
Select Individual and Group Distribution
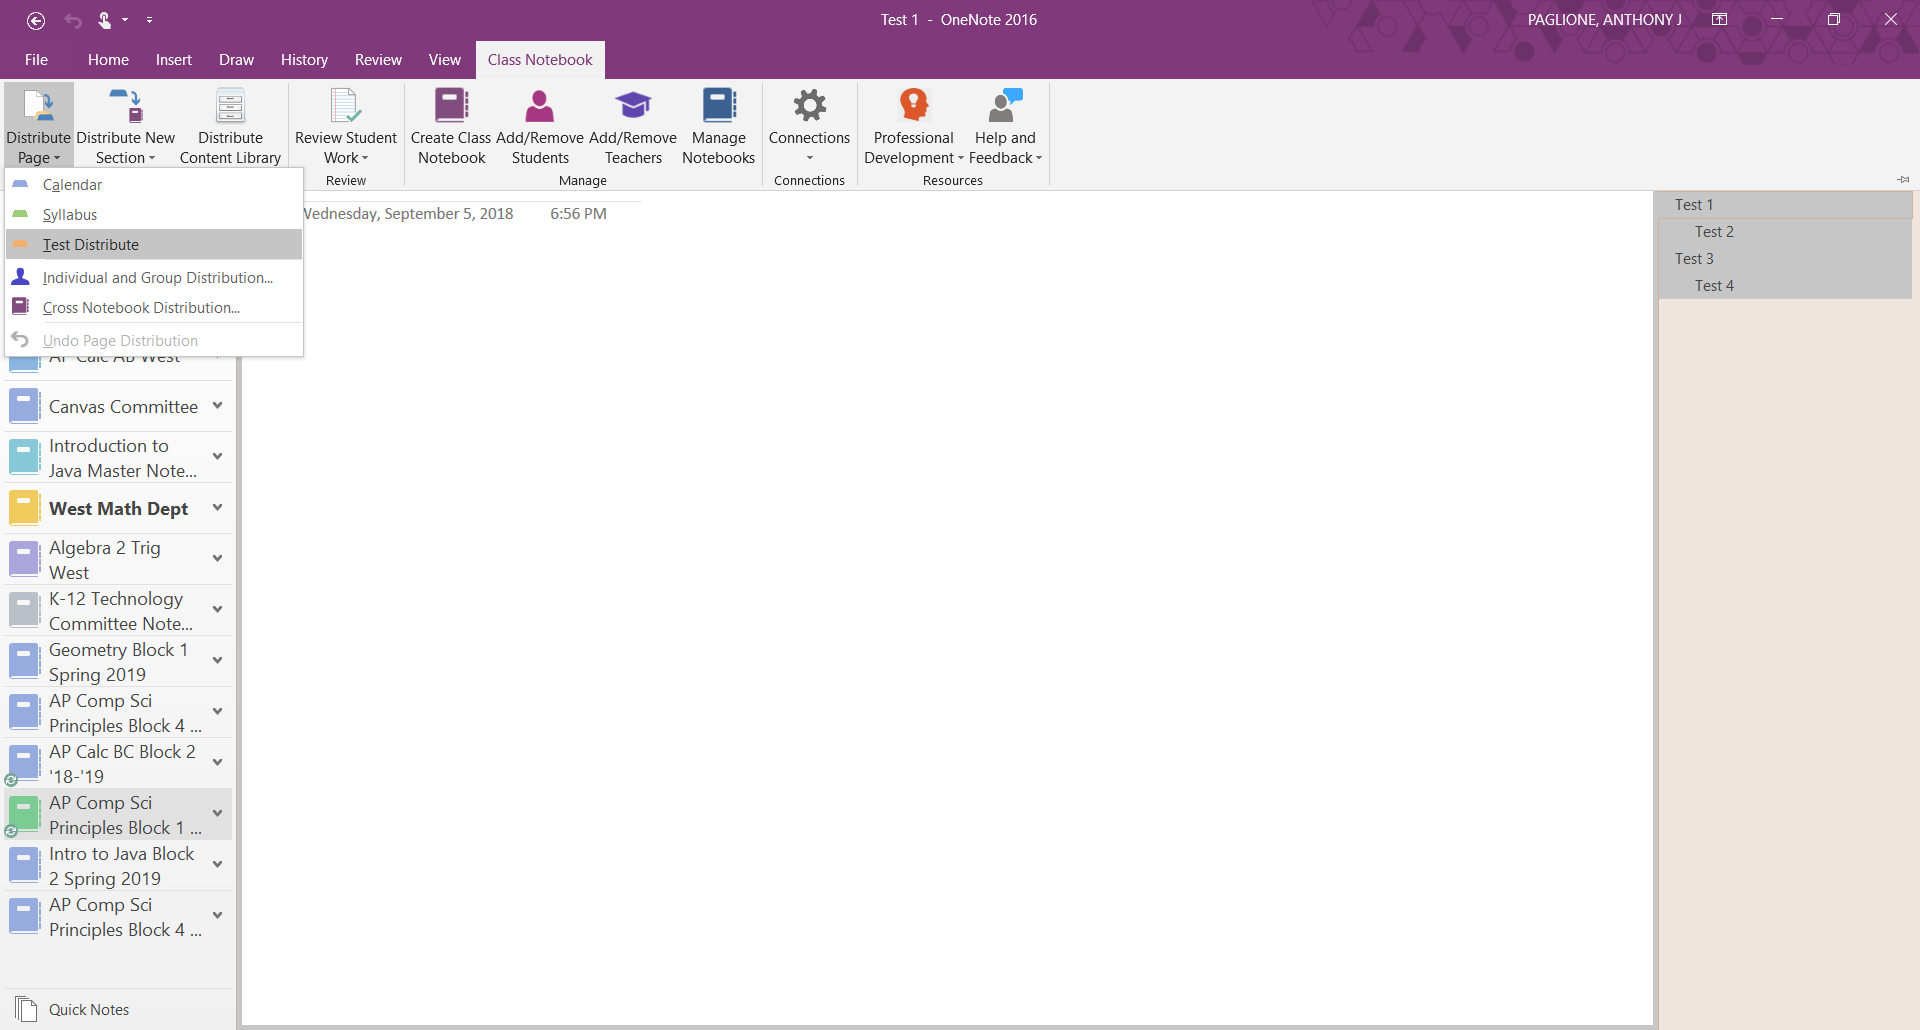pos(154,278)
